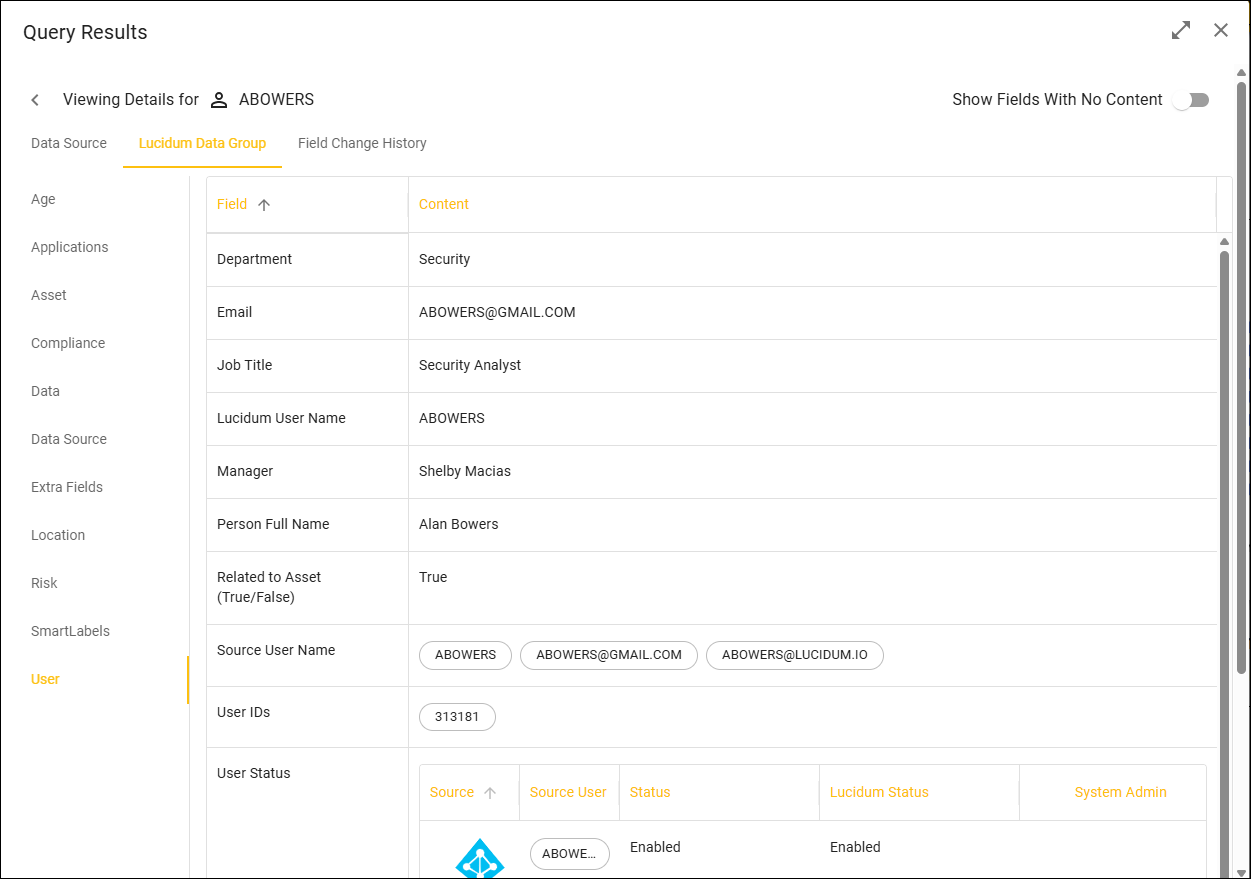Click the Job Title field label
Image resolution: width=1251 pixels, height=879 pixels.
click(244, 365)
